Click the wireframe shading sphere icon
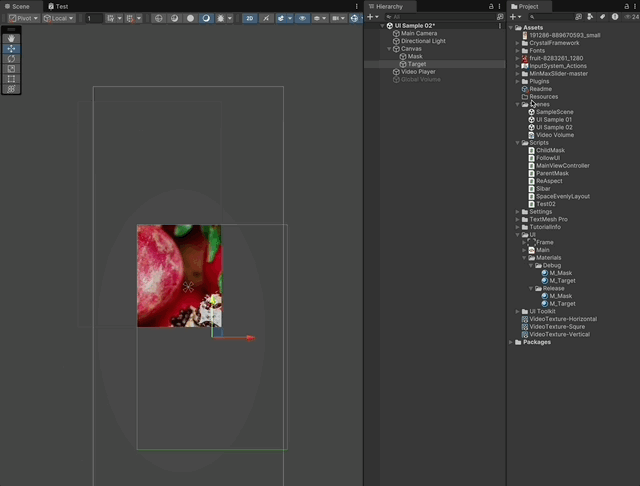This screenshot has width=640, height=486. pyautogui.click(x=174, y=18)
